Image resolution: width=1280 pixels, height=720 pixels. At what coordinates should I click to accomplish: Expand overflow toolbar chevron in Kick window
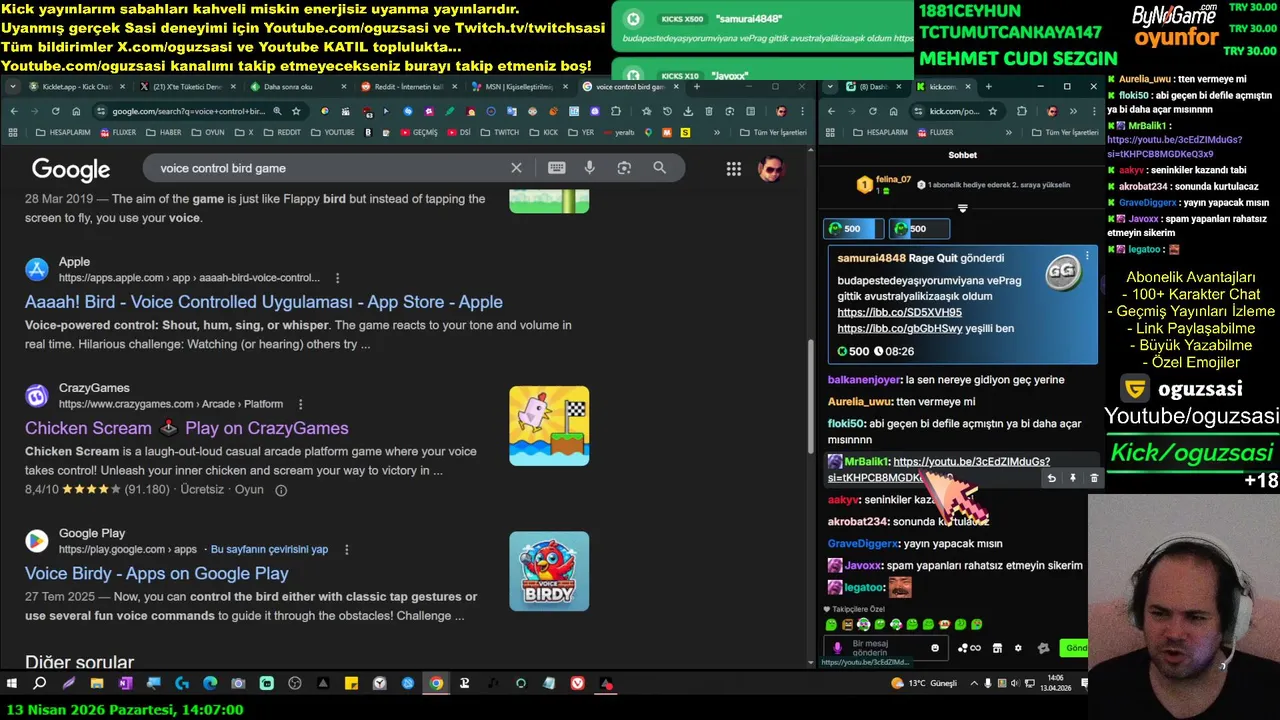1073,111
